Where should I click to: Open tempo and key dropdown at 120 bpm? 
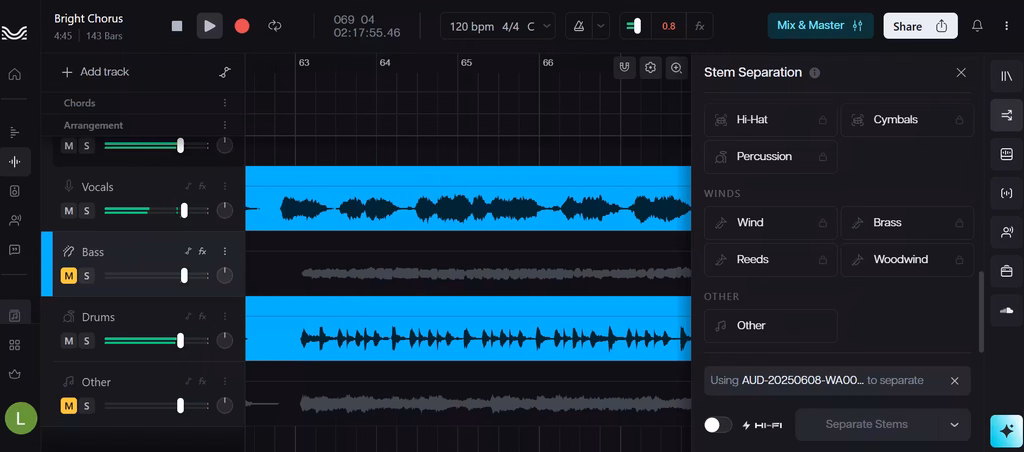[498, 26]
